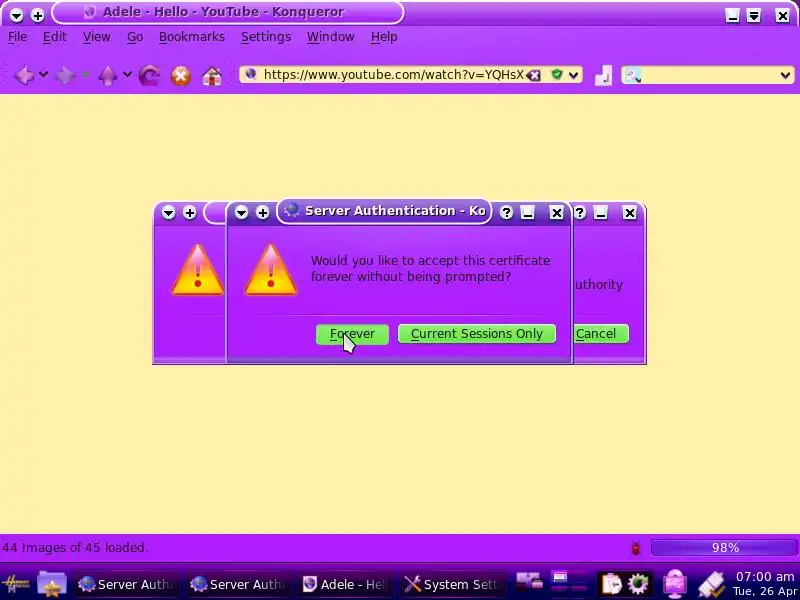Click 'Would you like to accept this certificate' text

tap(430, 261)
